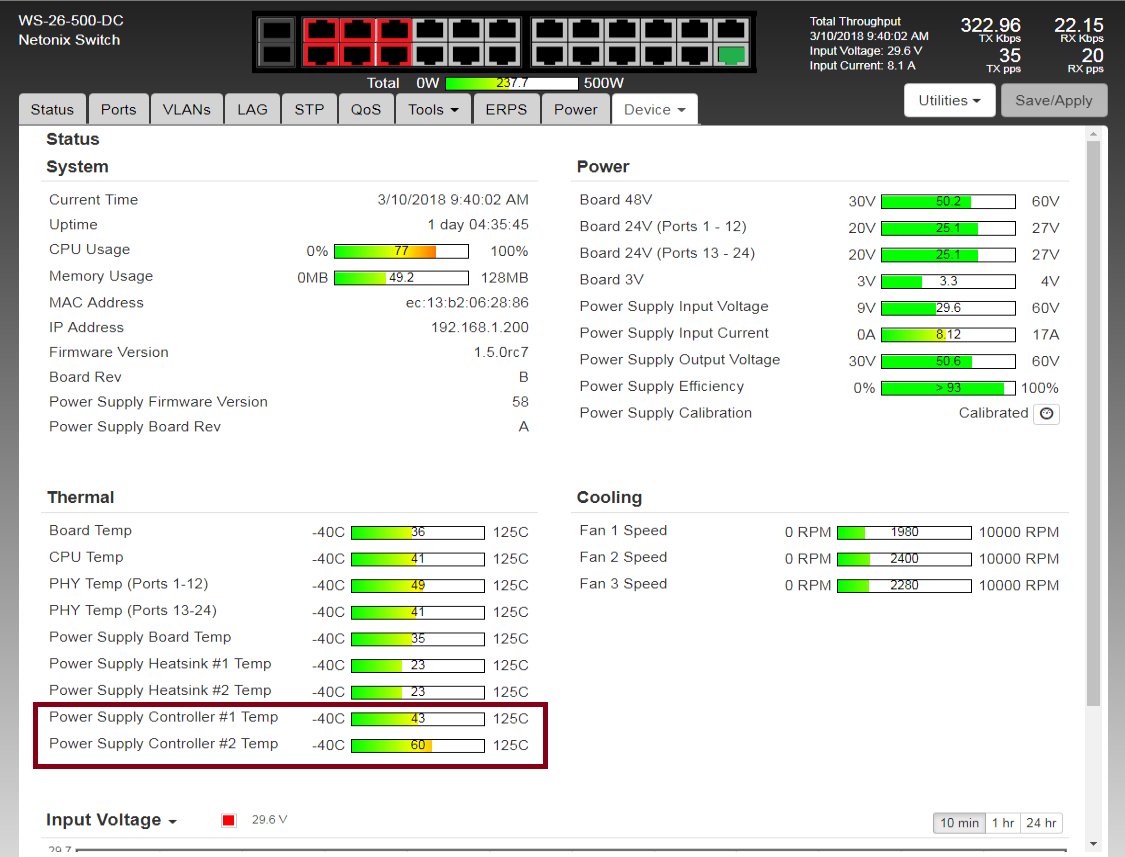Expand the Tools tab dropdown
Viewport: 1125px width, 857px height.
434,110
